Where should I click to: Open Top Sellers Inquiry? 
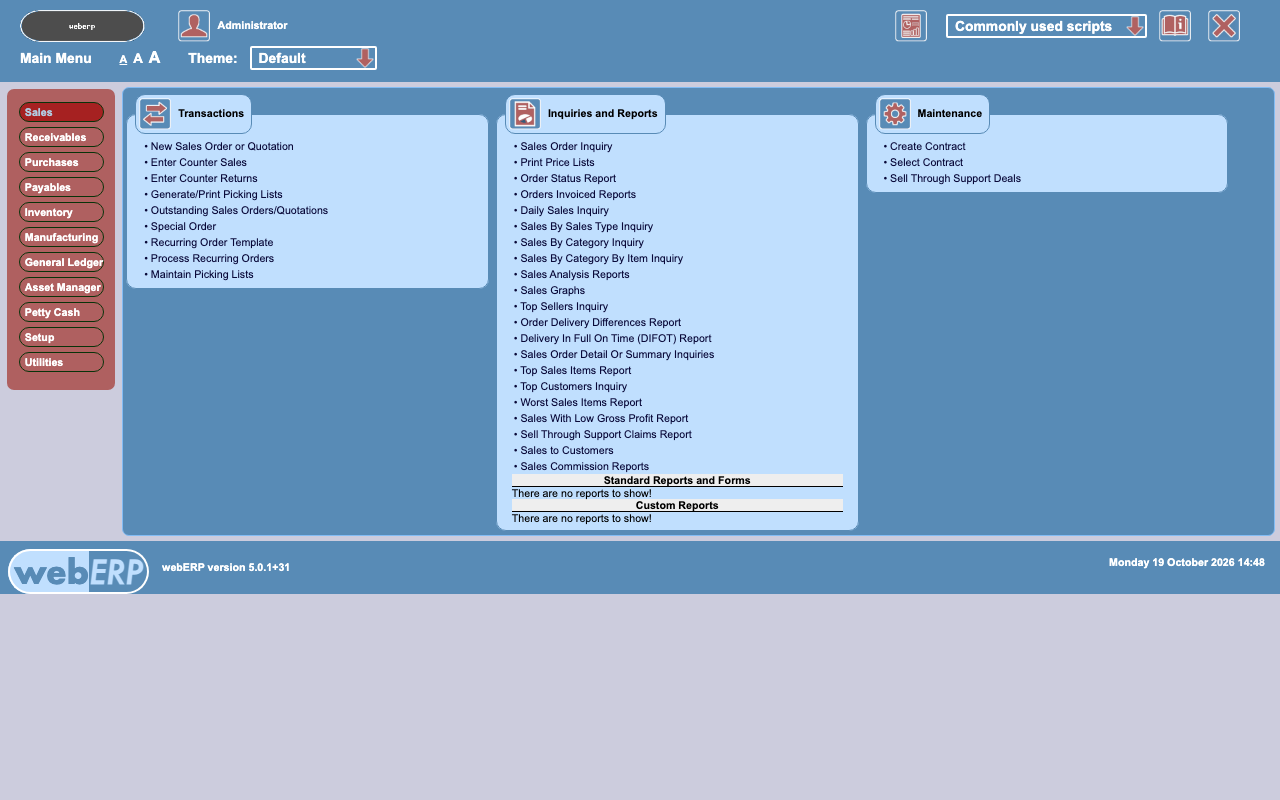click(564, 306)
